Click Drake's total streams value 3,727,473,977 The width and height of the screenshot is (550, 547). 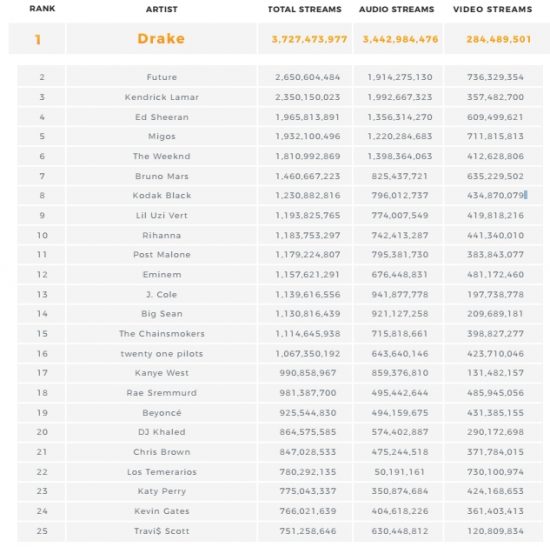309,39
